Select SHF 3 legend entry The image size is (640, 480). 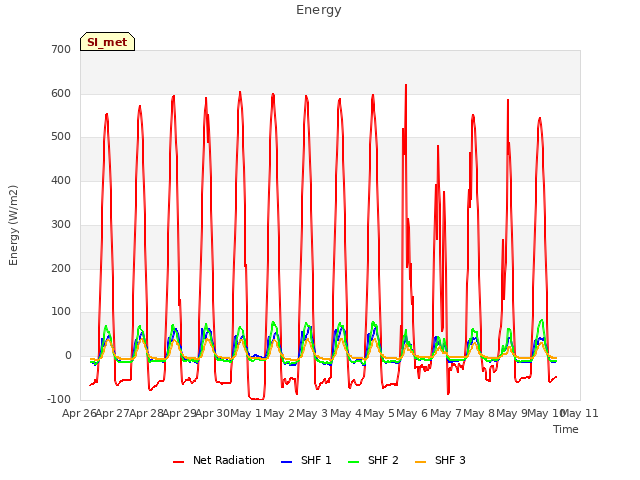pos(440,460)
